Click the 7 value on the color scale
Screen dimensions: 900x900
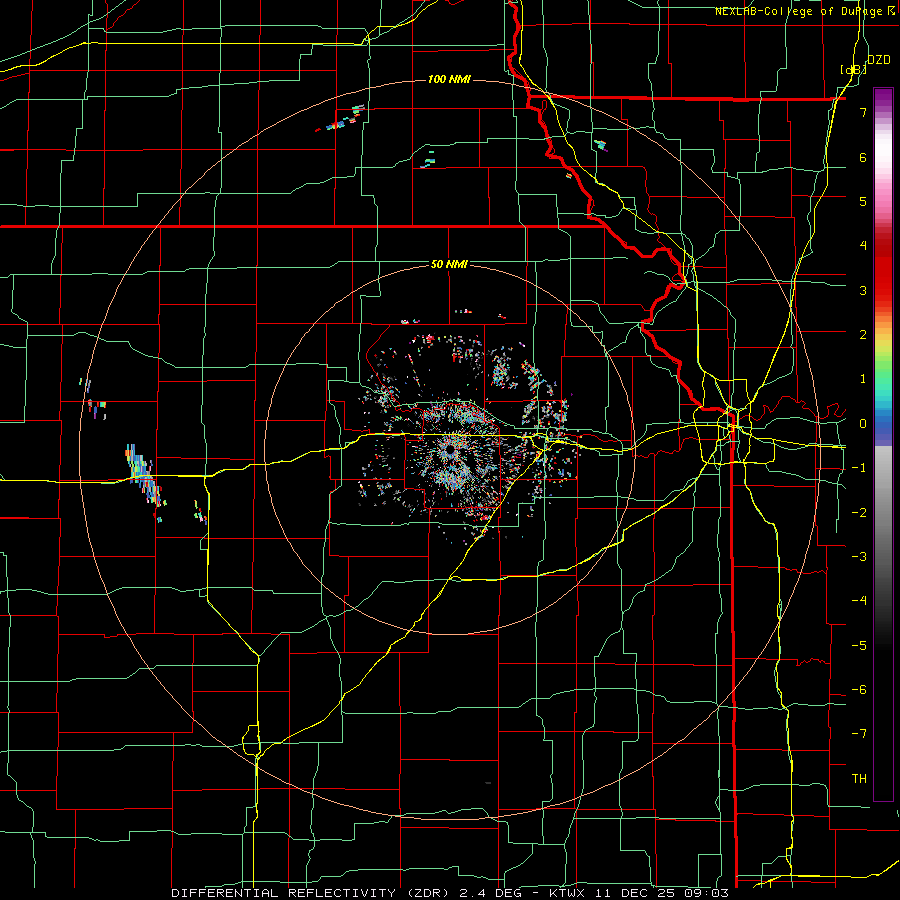point(863,112)
